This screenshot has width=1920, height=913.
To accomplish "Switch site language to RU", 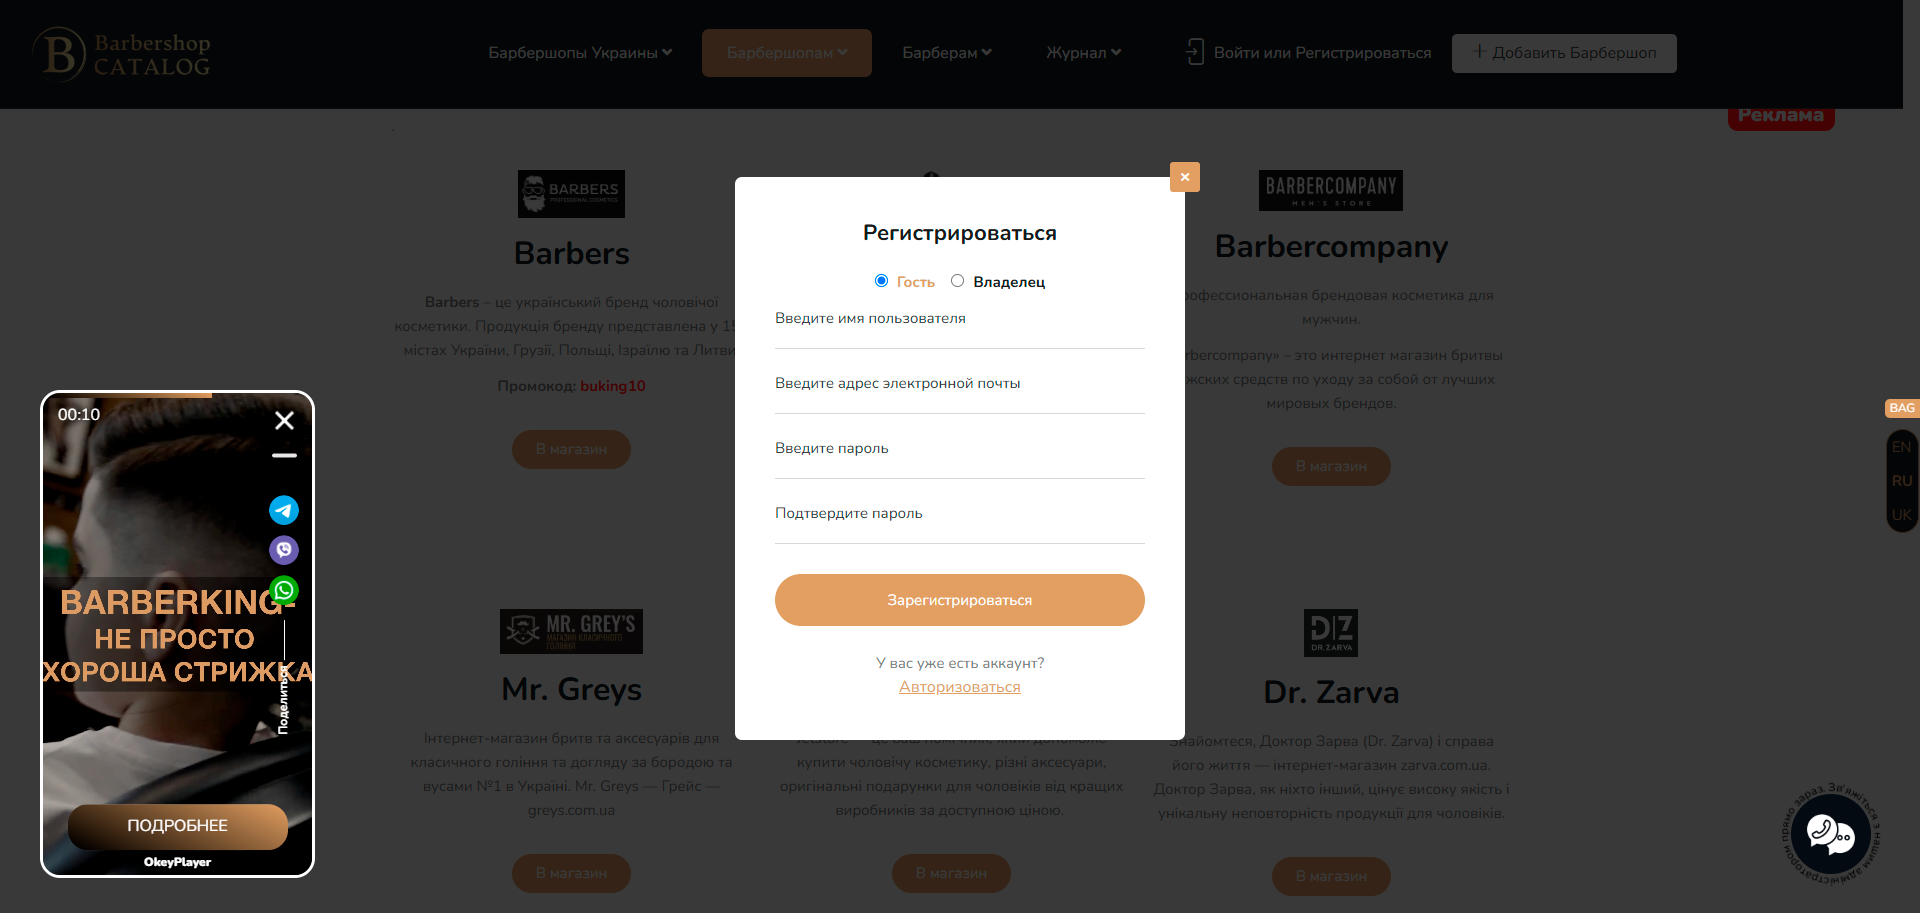I will tap(1901, 481).
